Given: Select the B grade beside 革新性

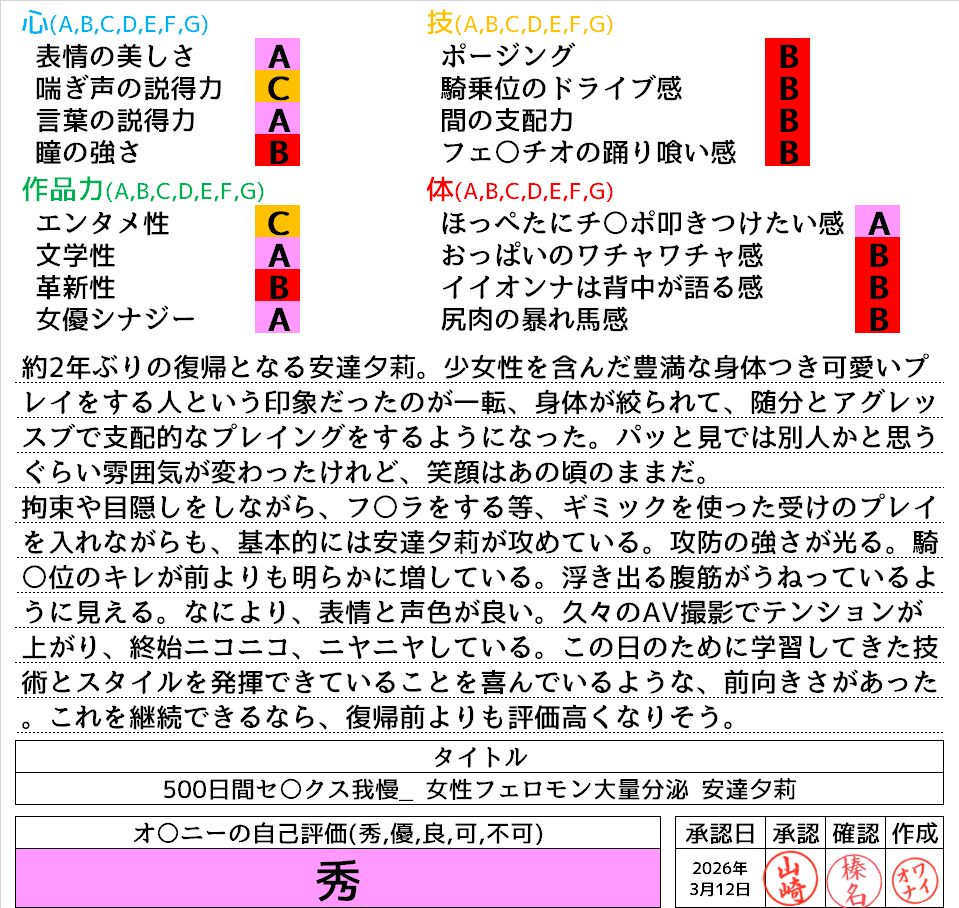Looking at the screenshot, I should [x=279, y=287].
